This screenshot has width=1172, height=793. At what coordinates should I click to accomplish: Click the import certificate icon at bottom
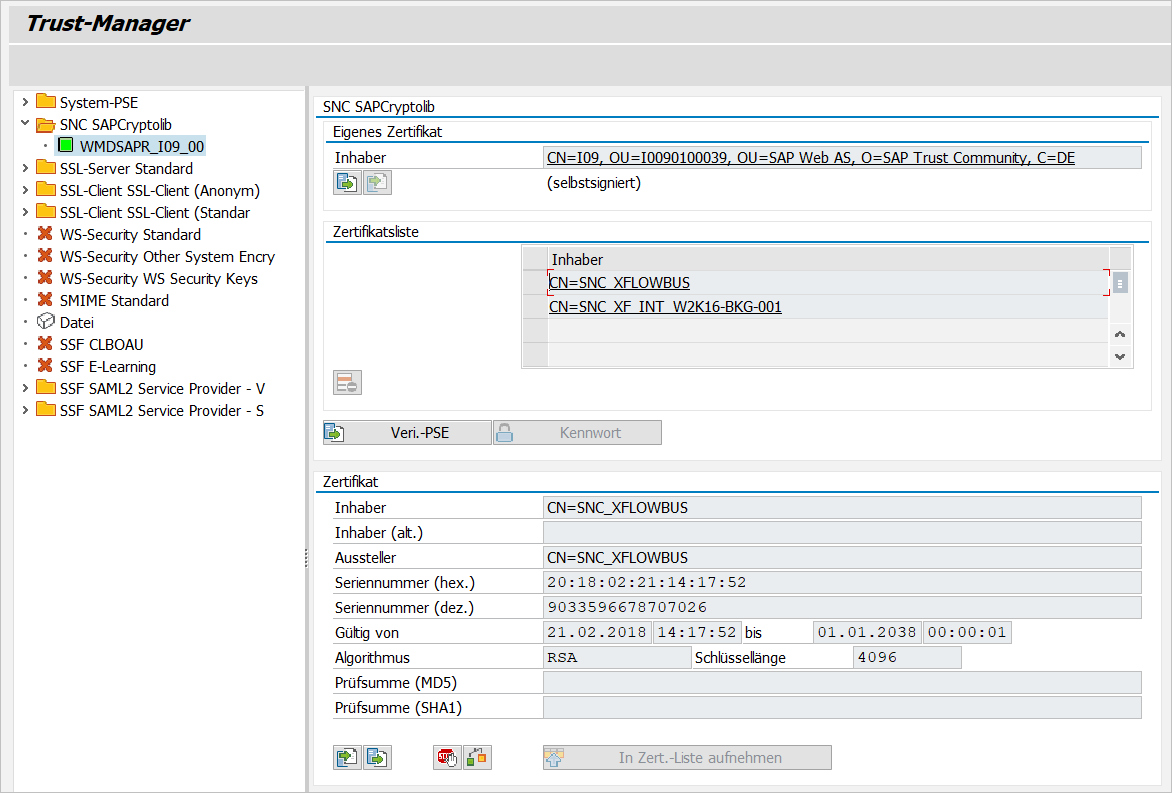click(347, 758)
